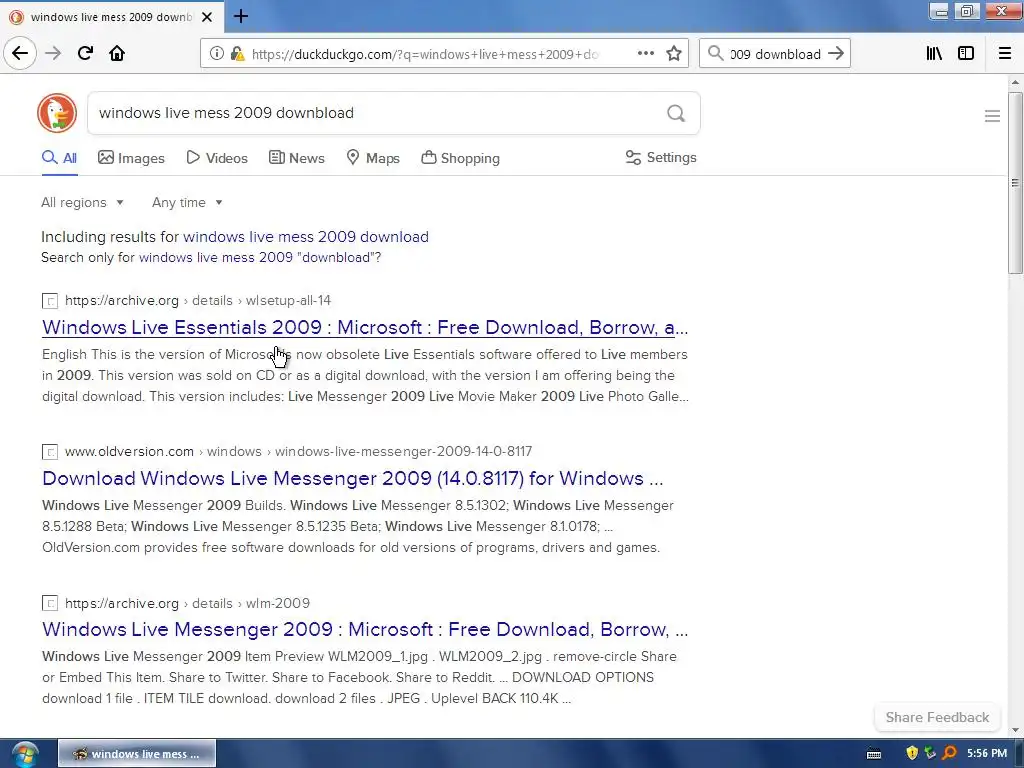Viewport: 1024px width, 768px height.
Task: Open the Library bookshelf icon
Action: 934,54
